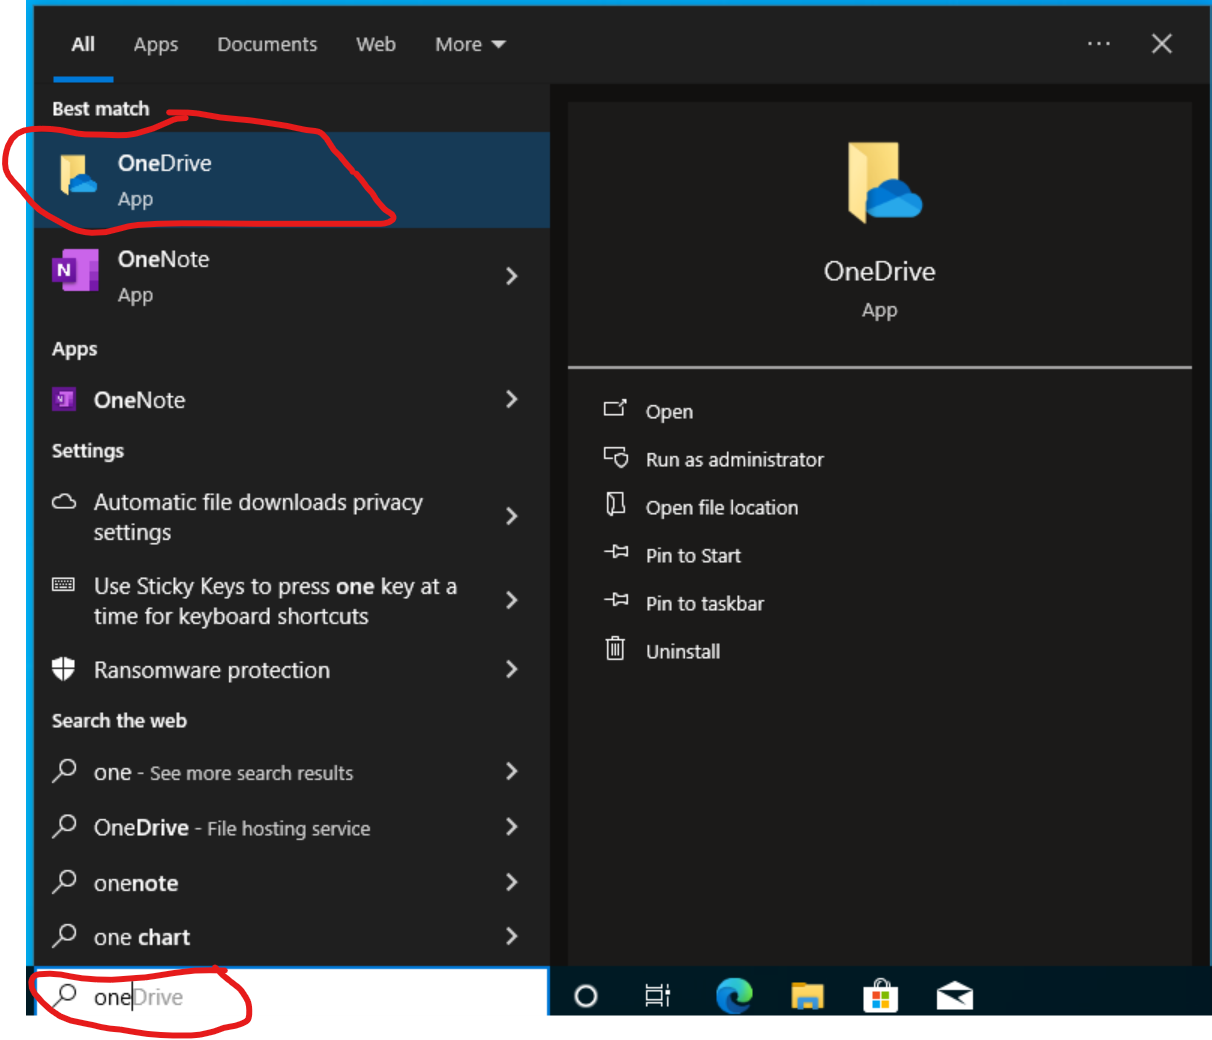
Task: Select the 'onenote' web suggestion text
Action: point(136,883)
